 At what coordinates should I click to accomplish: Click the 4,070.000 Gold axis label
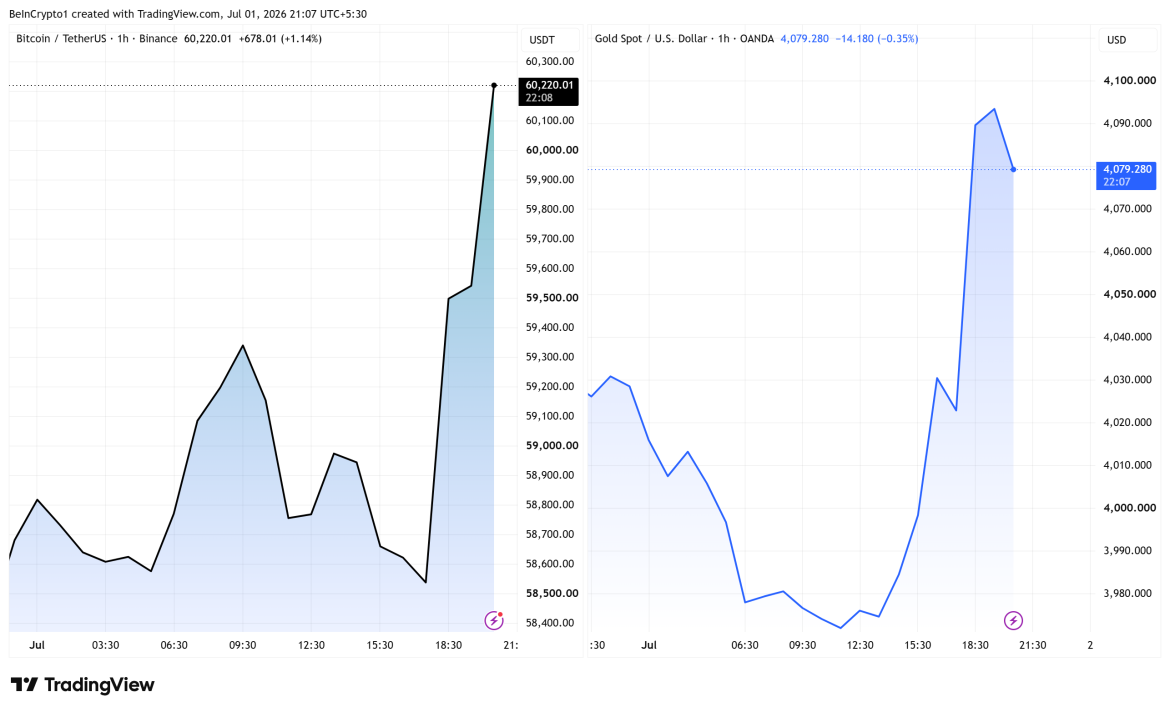1127,208
